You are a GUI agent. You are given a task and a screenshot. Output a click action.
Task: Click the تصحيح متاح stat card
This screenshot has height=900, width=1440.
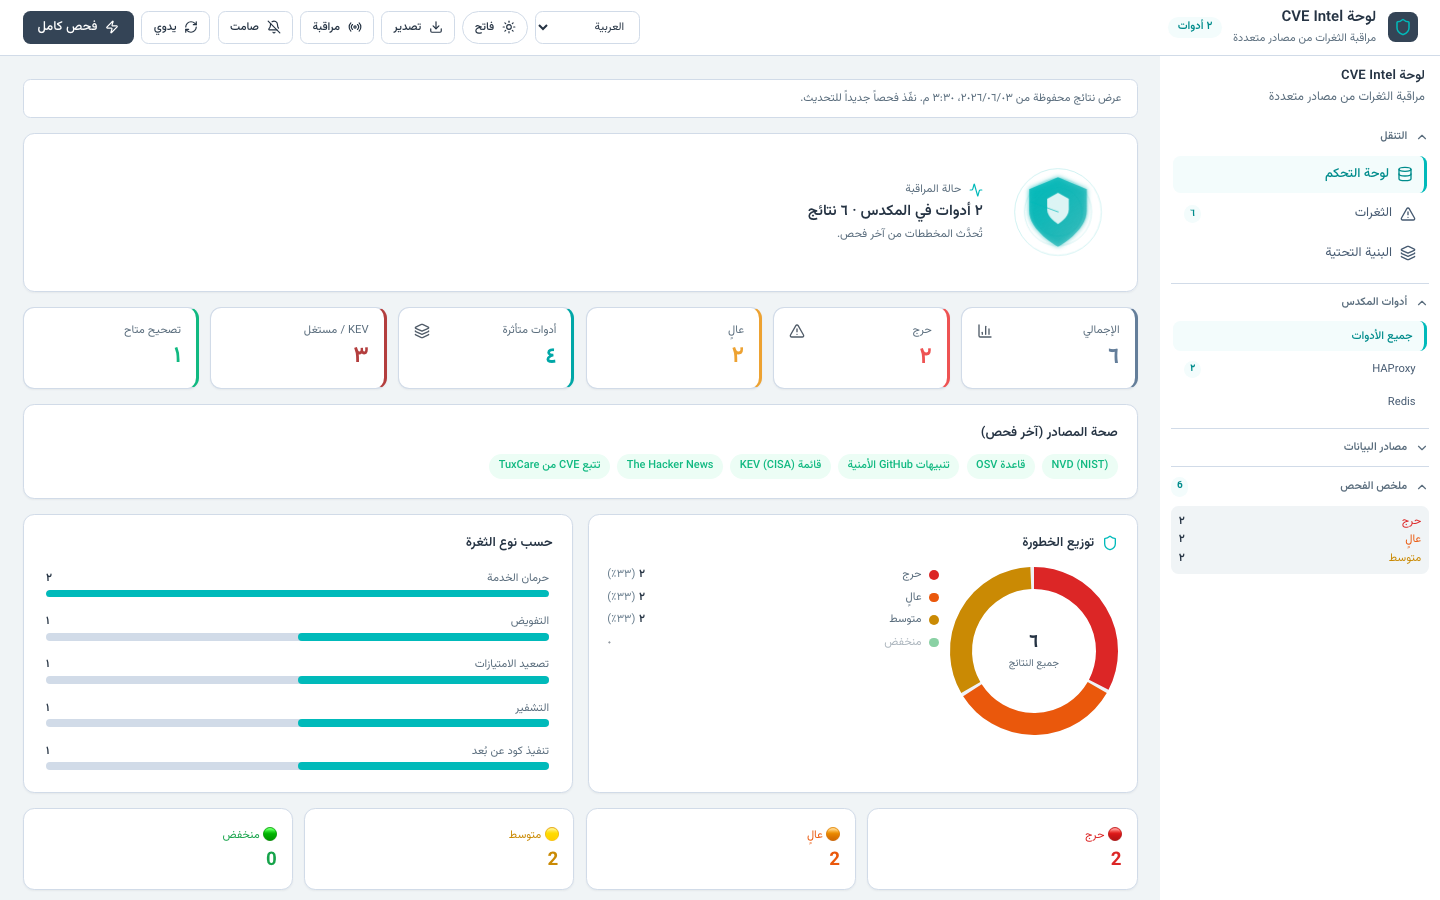coord(111,348)
